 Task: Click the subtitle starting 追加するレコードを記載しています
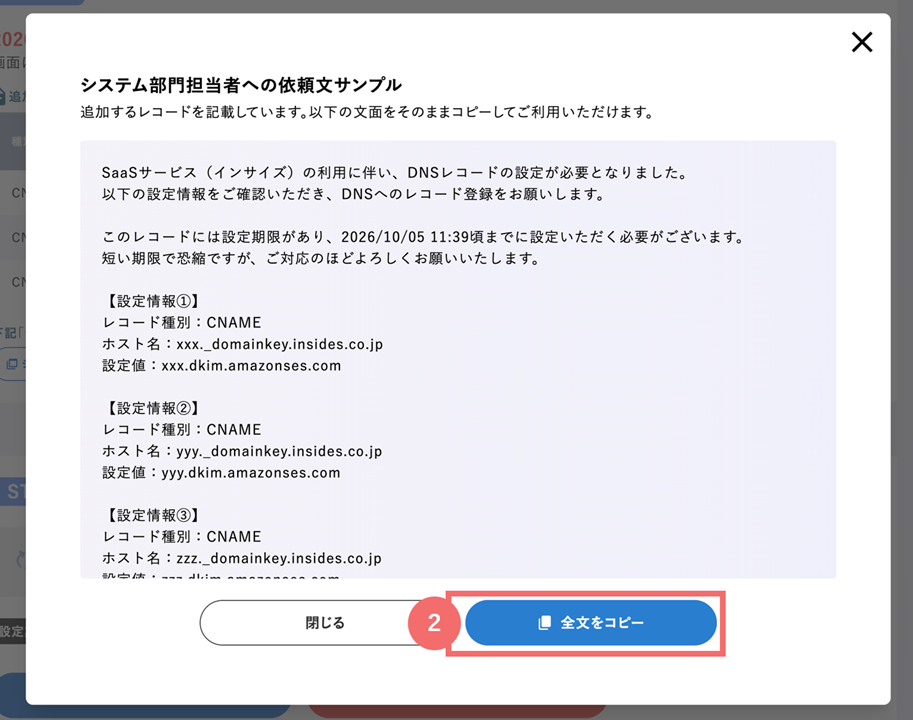[x=367, y=112]
